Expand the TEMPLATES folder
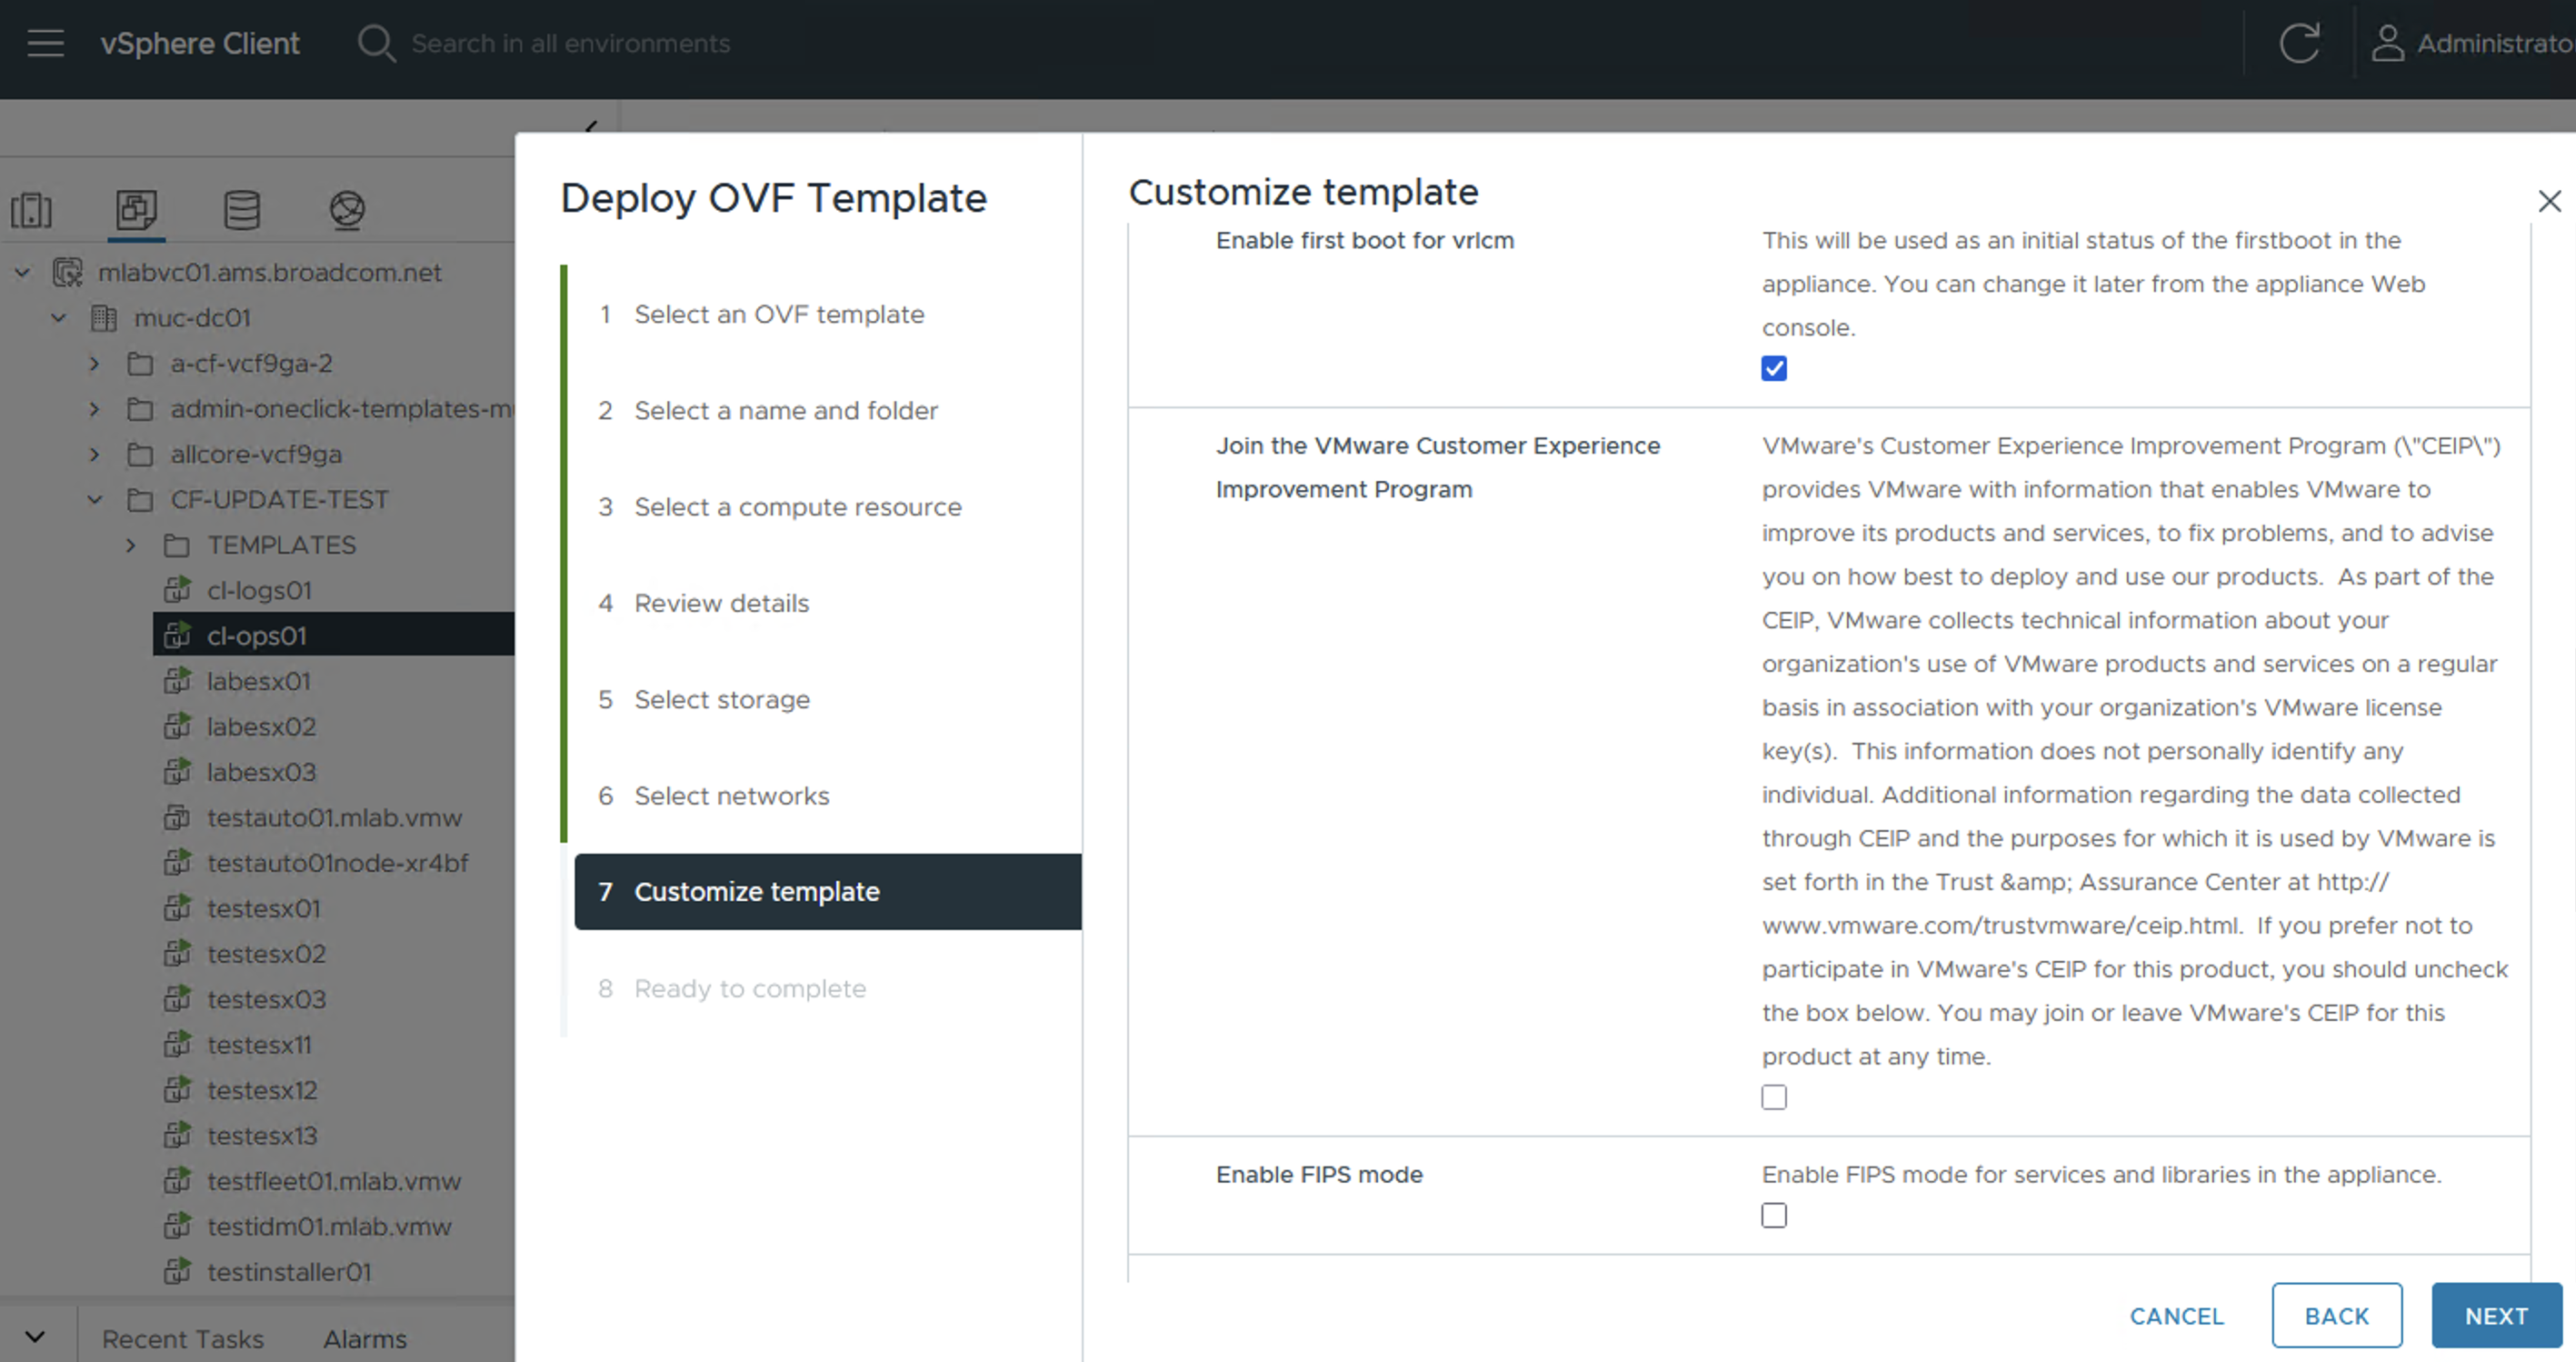 (x=131, y=545)
